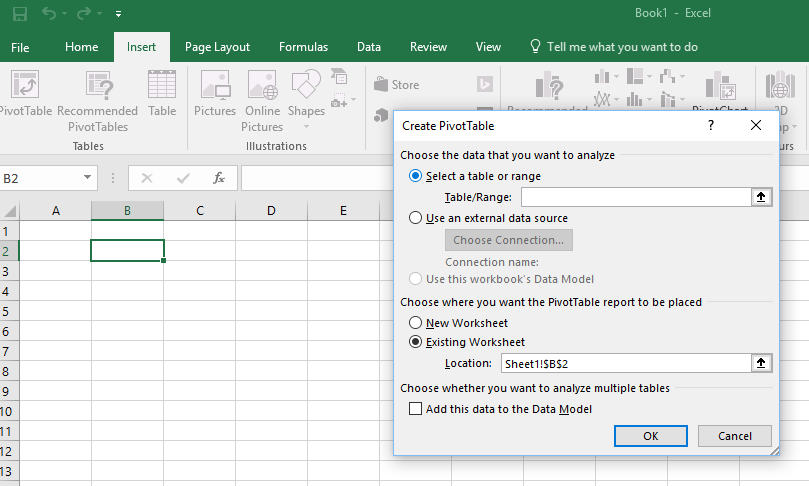Click into the Table/Range input field

coord(635,197)
